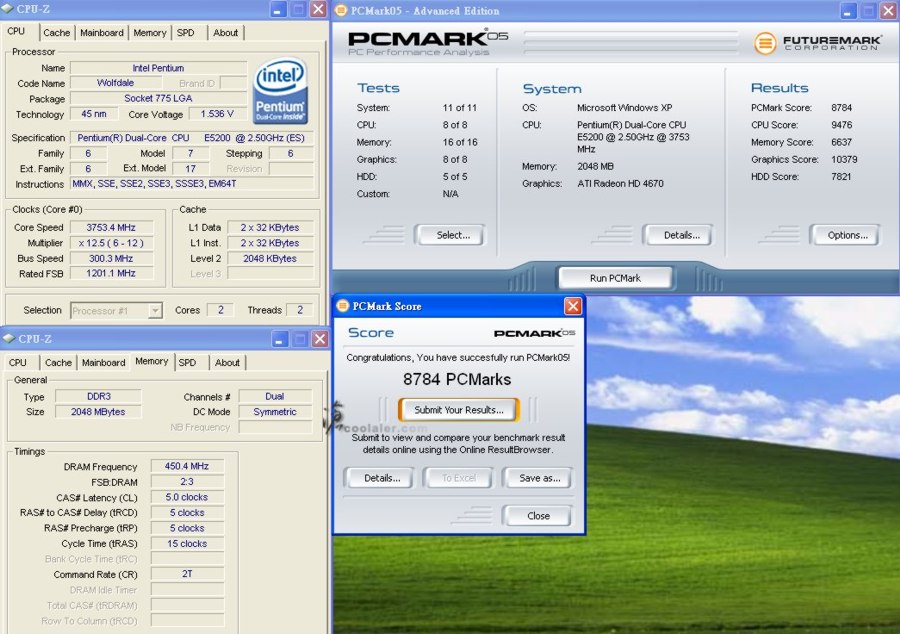Image resolution: width=900 pixels, height=634 pixels.
Task: Click the Core Voltage value '1.536 V'
Action: (218, 114)
